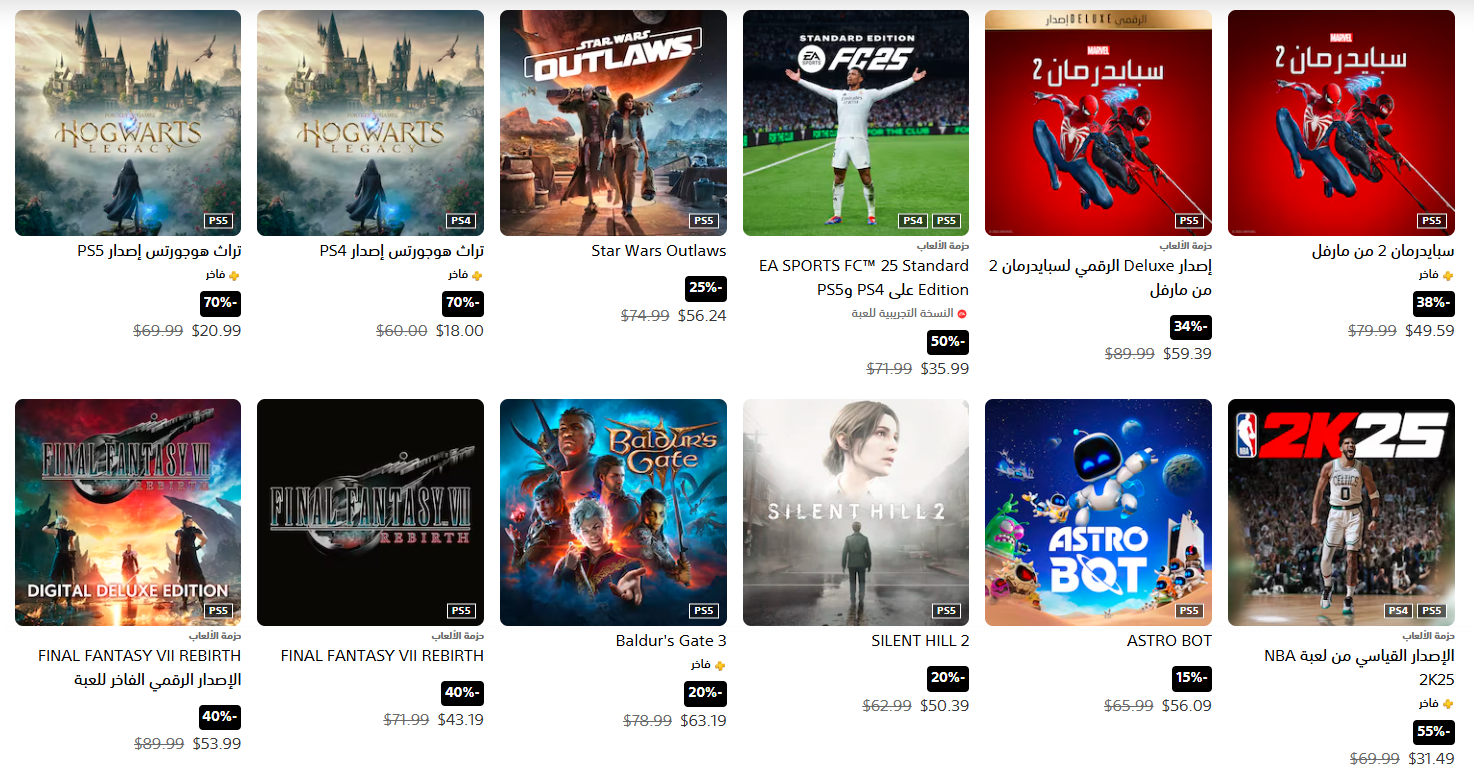Click the PS5 badge on Star Wars Outlaws
The width and height of the screenshot is (1474, 773).
704,221
